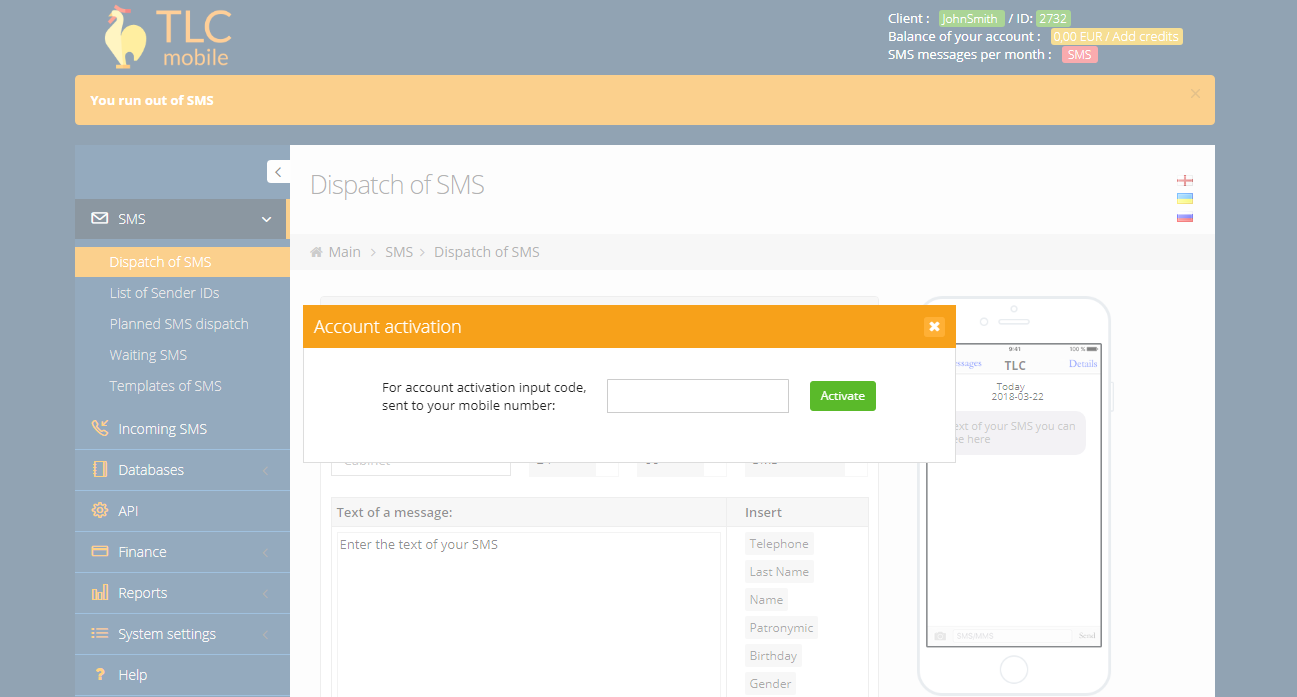Click the TLC mobile rooster logo
Image resolution: width=1297 pixels, height=697 pixels.
pos(168,38)
